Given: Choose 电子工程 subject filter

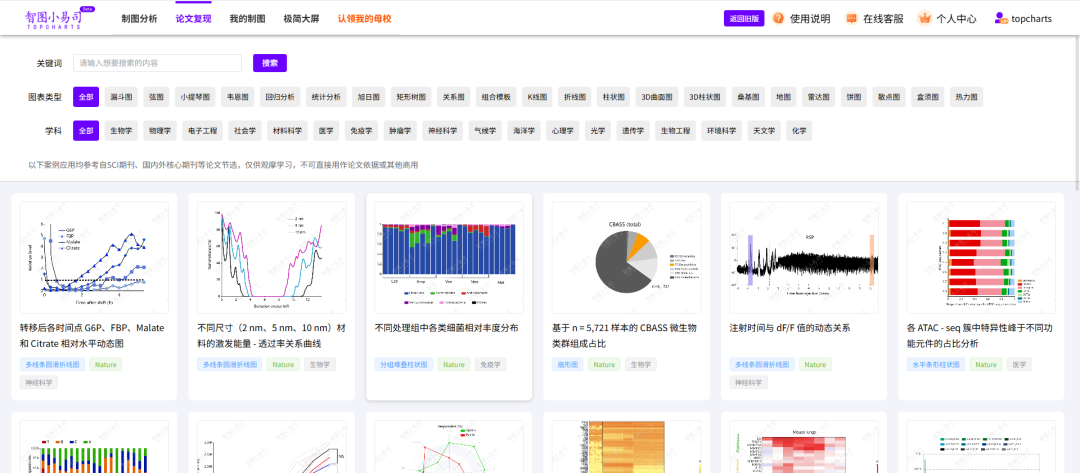Looking at the screenshot, I should point(202,131).
